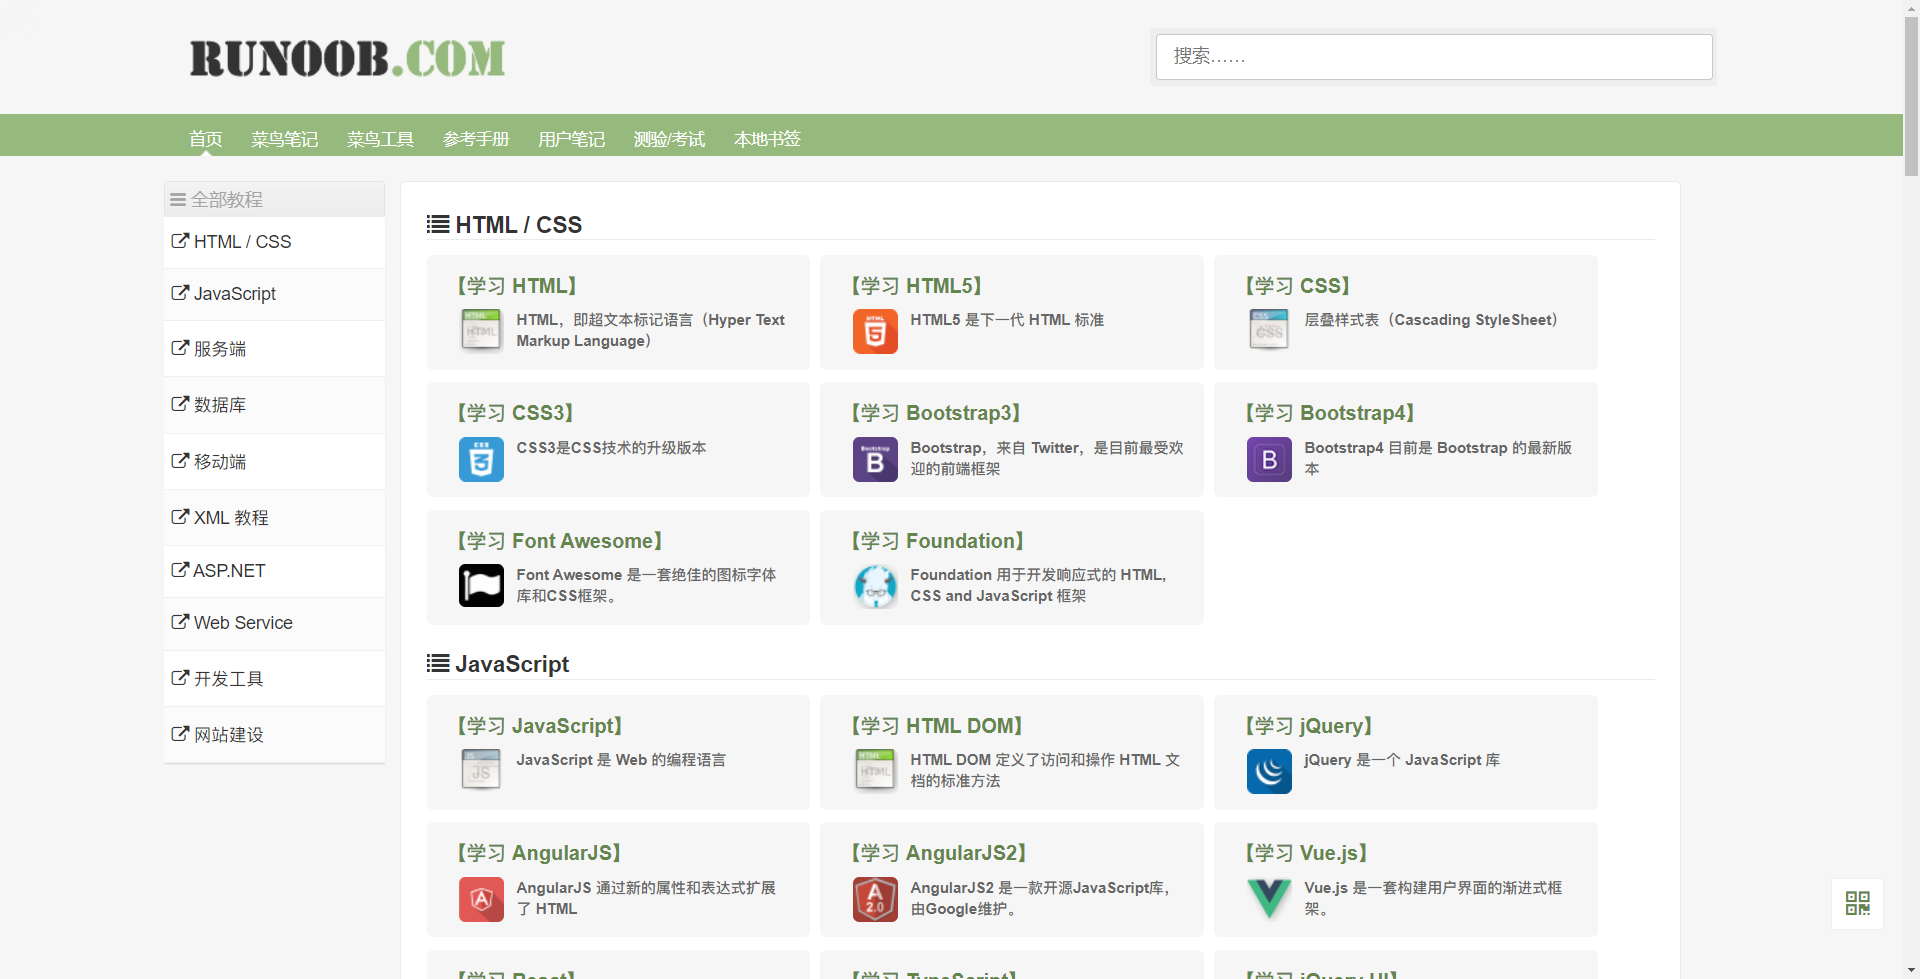The height and width of the screenshot is (979, 1920).
Task: Click the AngularJS2 2.0 shield icon
Action: (875, 899)
